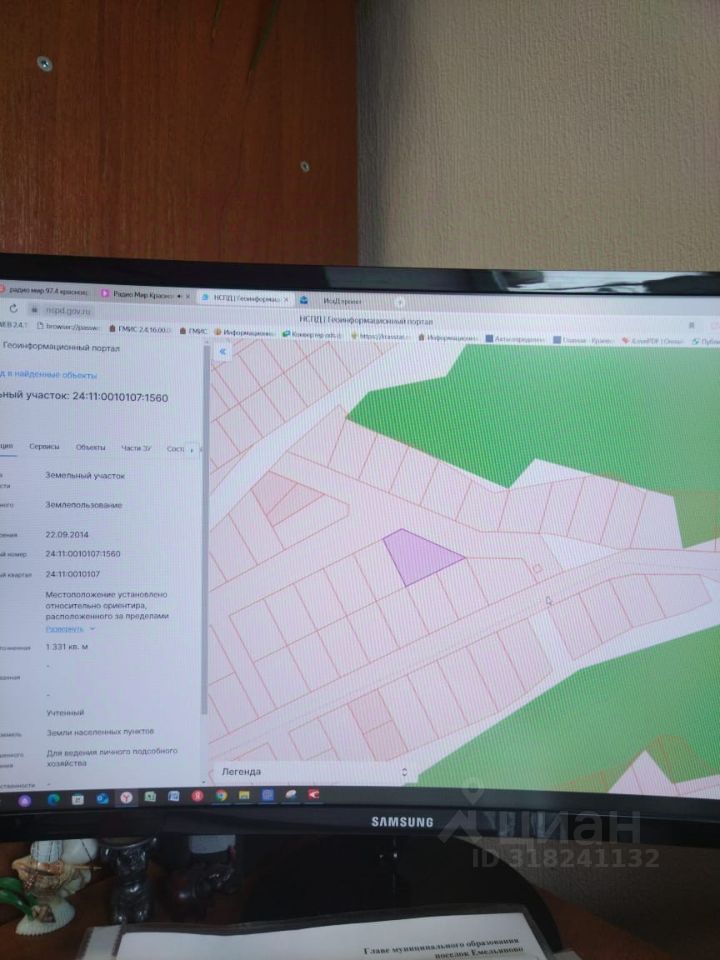
Task: Switch to the 'ИсоД проект' browser tab
Action: tap(343, 301)
